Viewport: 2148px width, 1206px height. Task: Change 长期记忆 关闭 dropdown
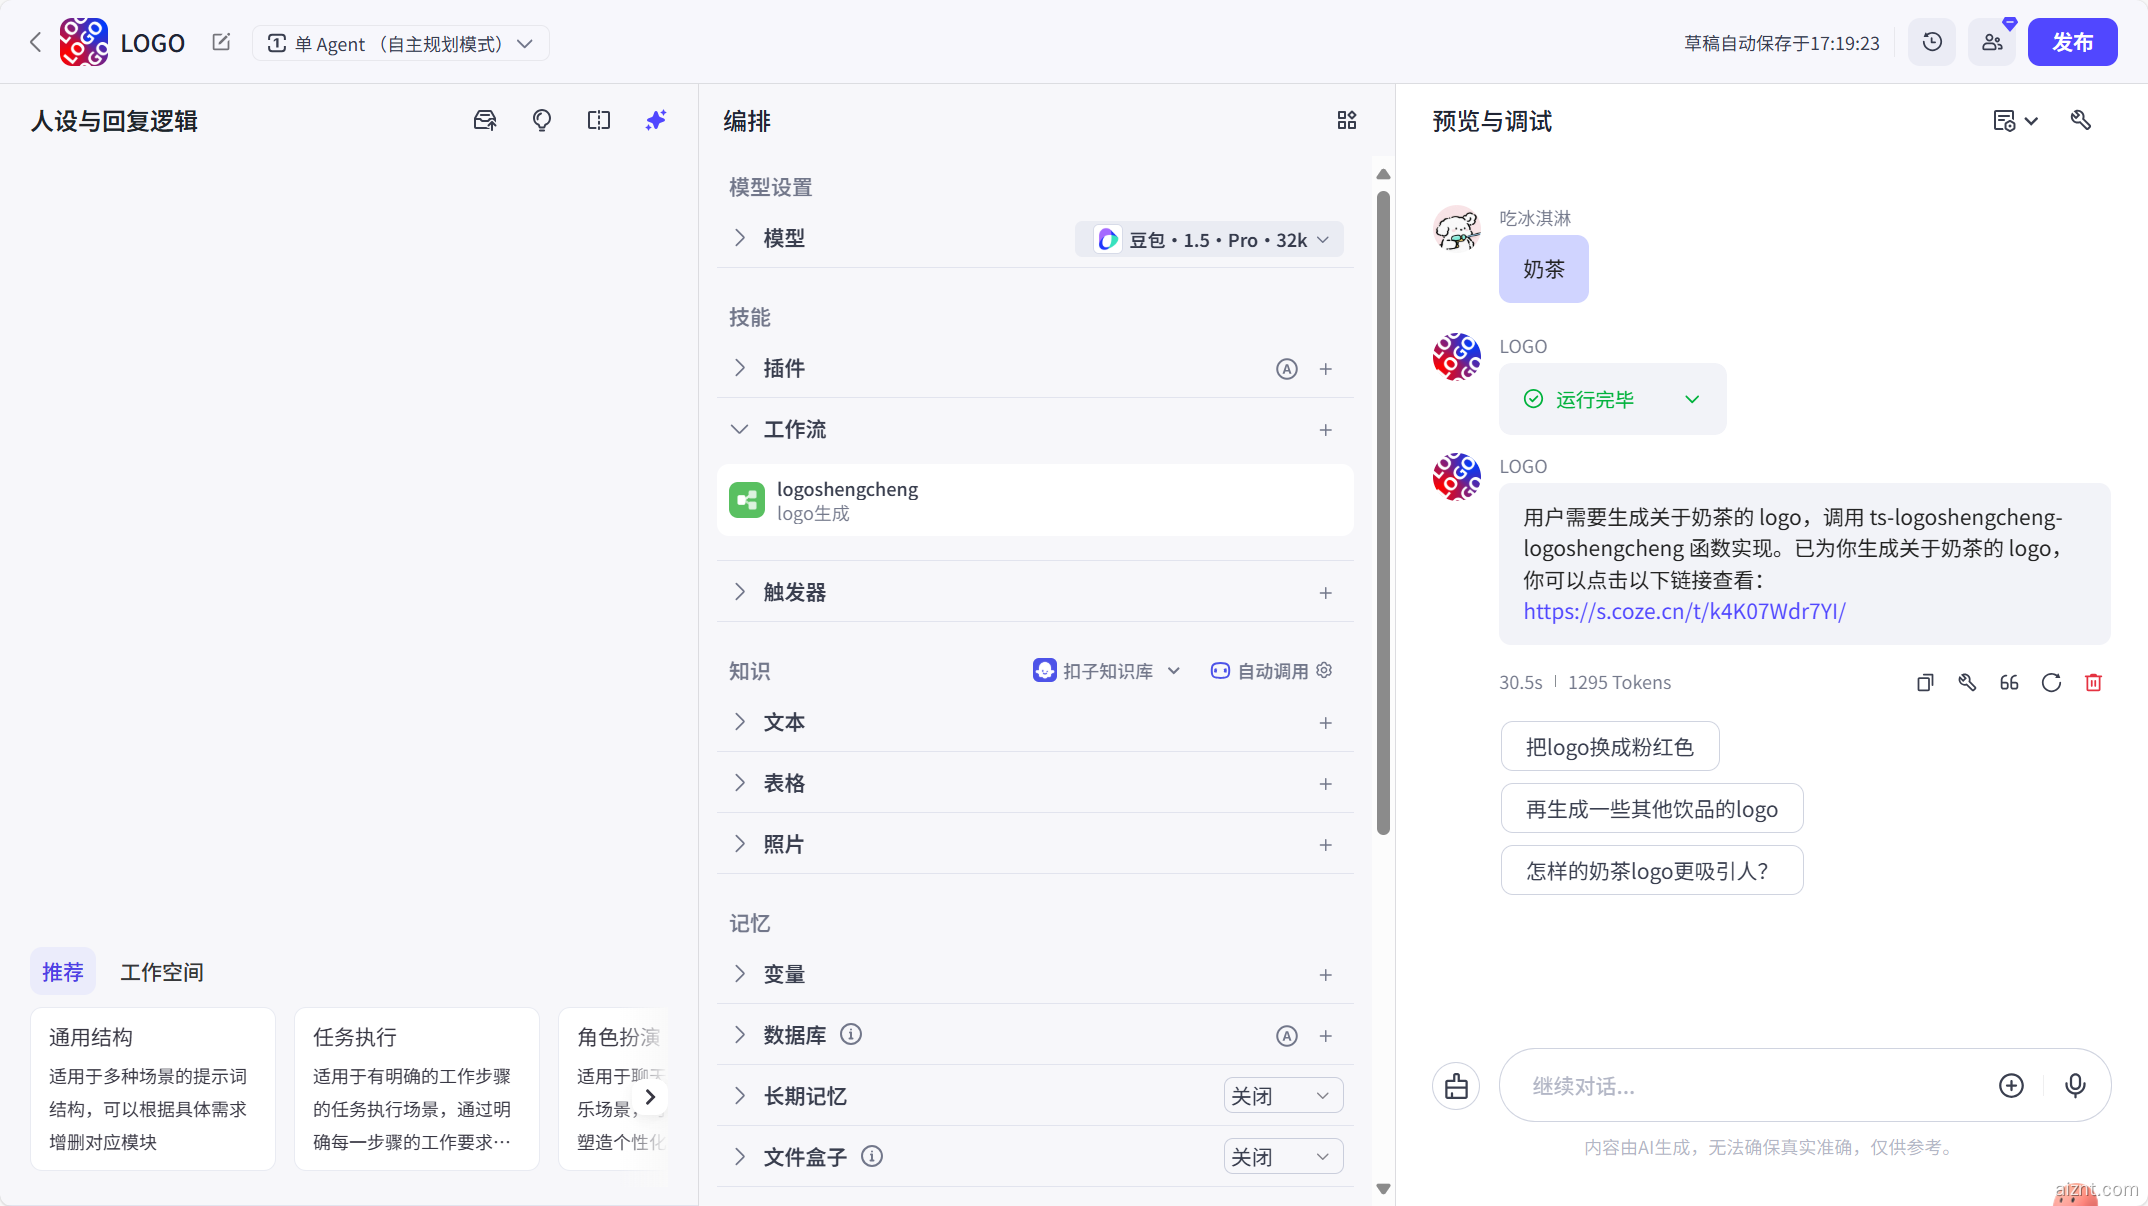coord(1283,1096)
